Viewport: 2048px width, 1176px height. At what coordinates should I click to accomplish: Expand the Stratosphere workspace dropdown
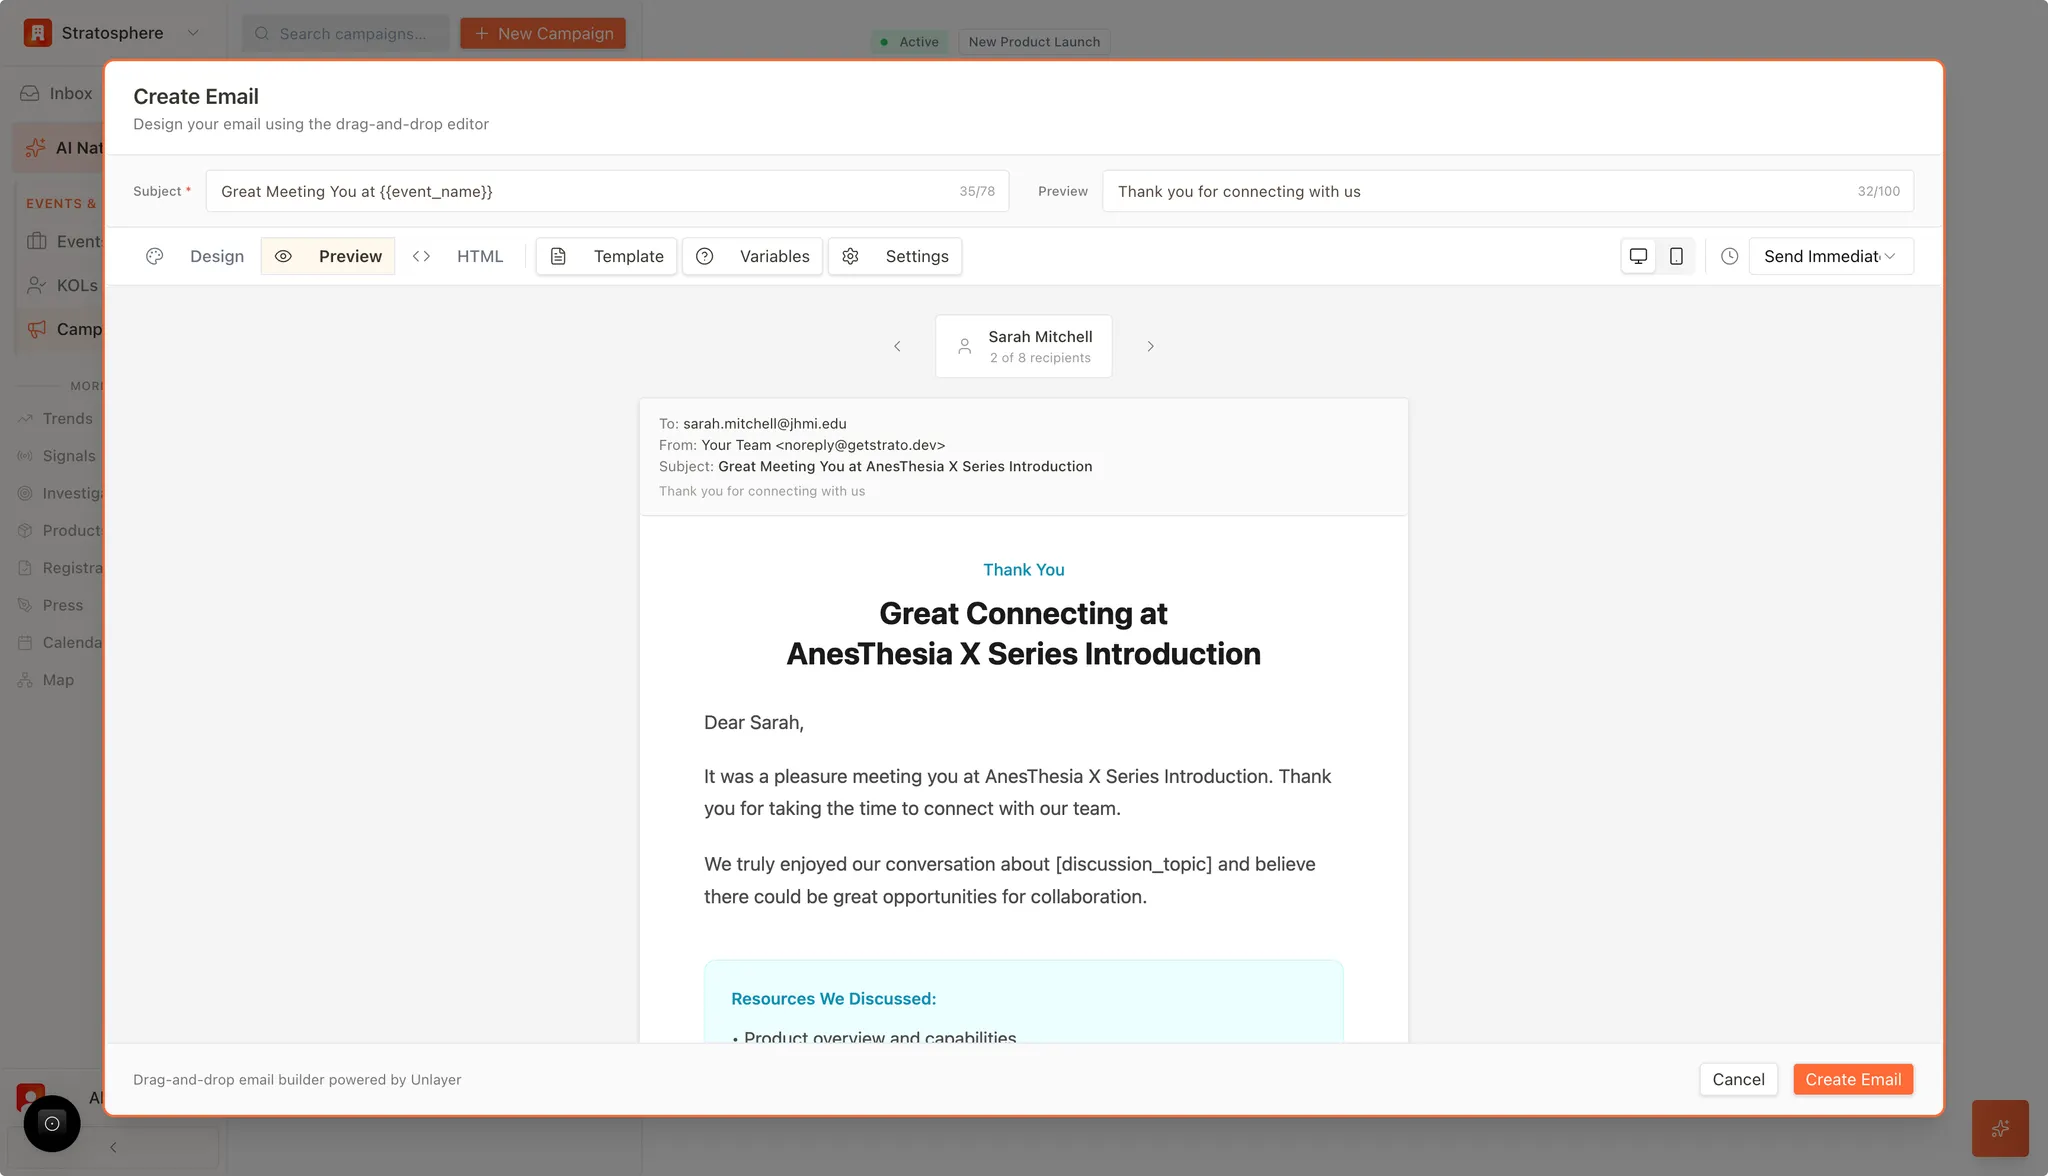tap(194, 32)
